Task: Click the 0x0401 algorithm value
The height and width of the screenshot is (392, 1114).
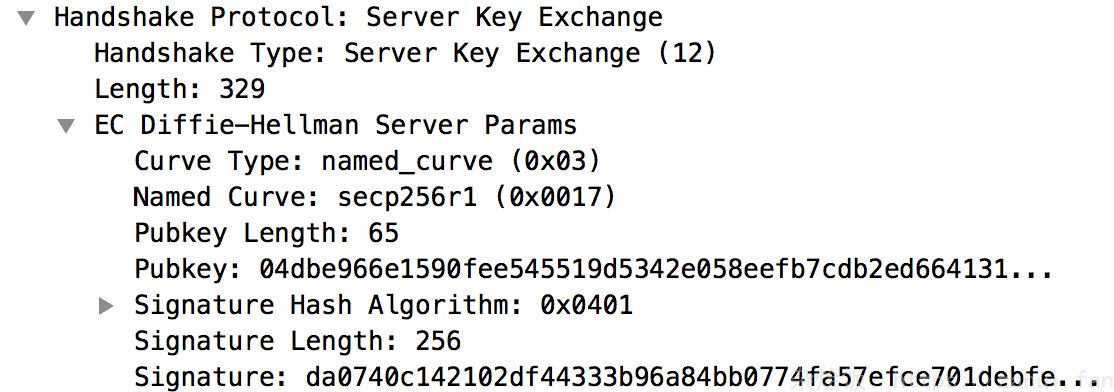Action: point(586,305)
